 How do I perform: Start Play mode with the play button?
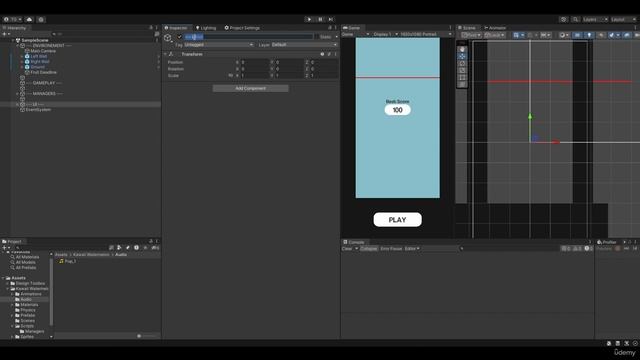[309, 19]
